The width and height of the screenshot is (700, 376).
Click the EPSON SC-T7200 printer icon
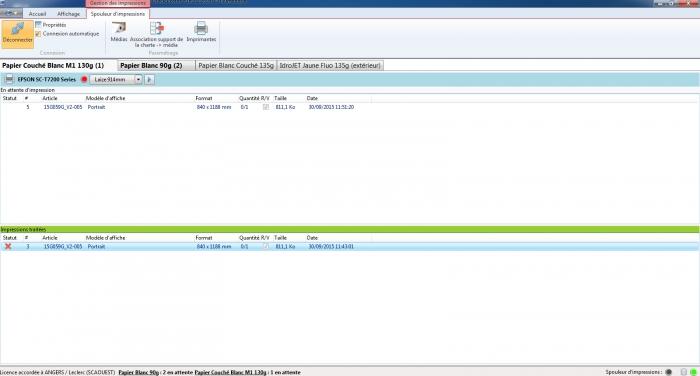tap(9, 79)
